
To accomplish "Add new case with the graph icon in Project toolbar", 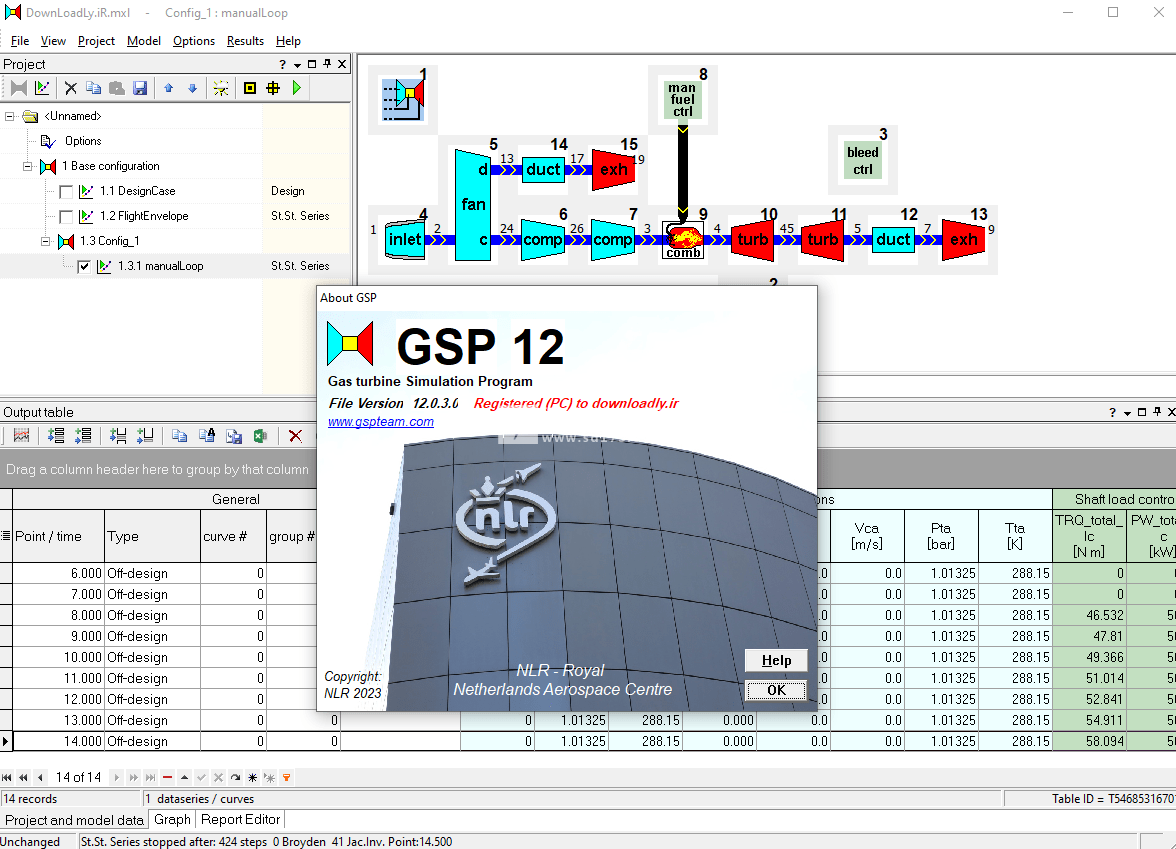I will tap(42, 88).
